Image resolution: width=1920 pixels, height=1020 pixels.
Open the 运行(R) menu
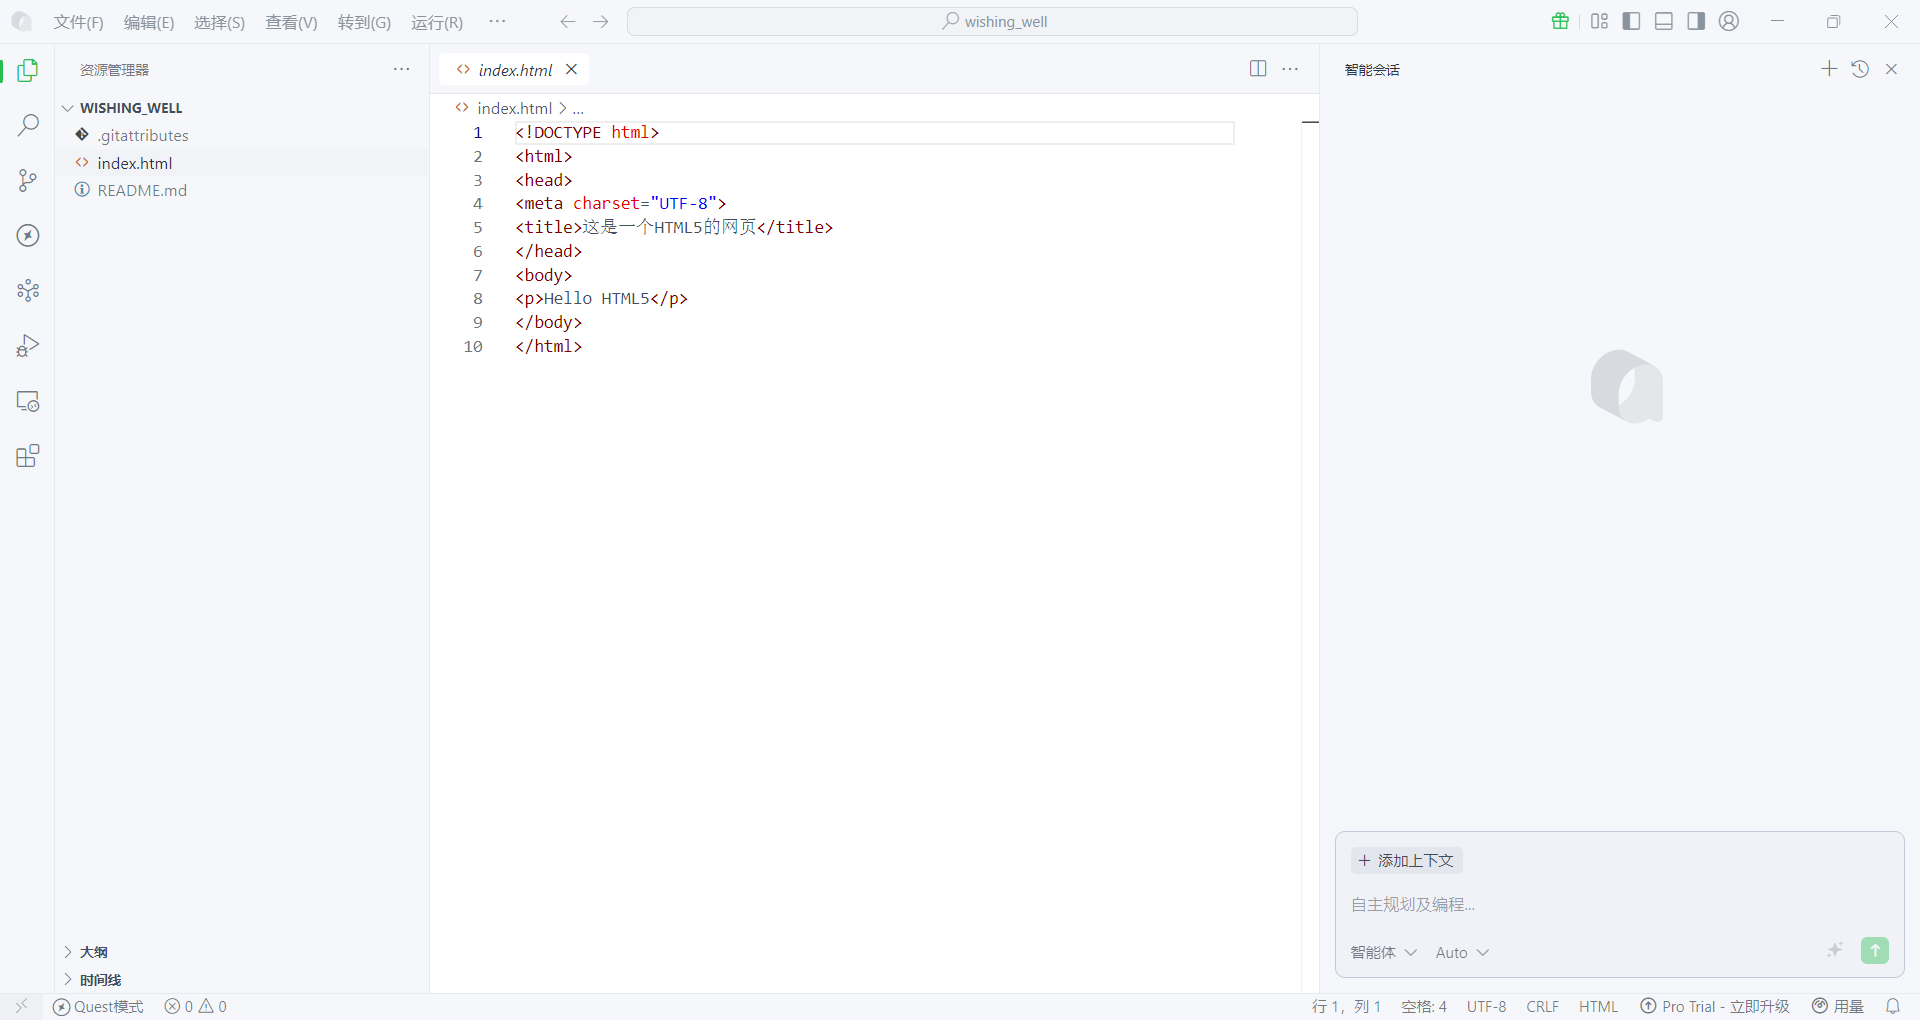tap(437, 22)
